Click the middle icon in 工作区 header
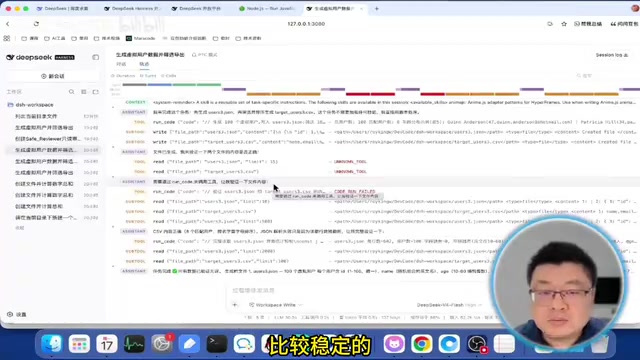Screen dimensions: 640x360 [x=84, y=92]
